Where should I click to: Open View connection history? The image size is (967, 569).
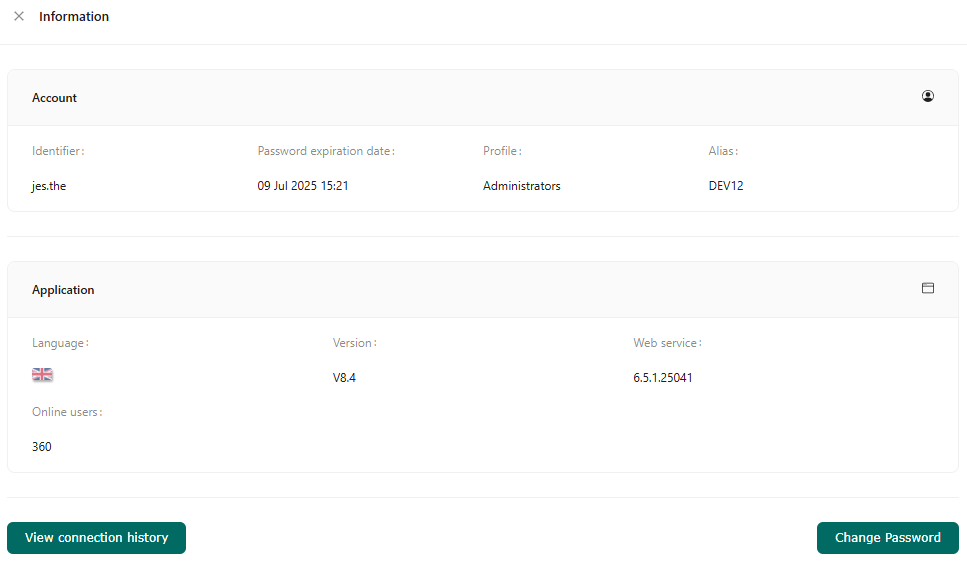(96, 538)
